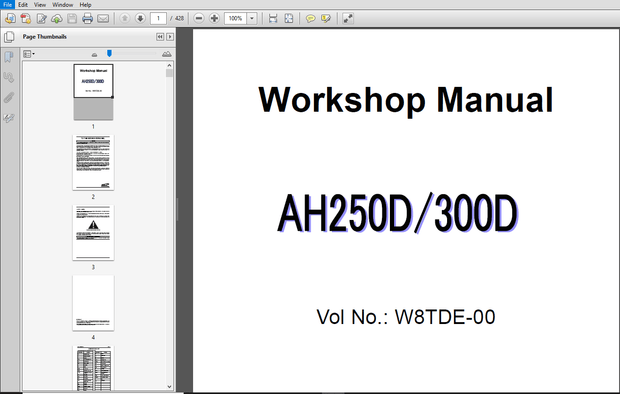
Task: Select the table page thumbnail at bottom
Action: 93,368
